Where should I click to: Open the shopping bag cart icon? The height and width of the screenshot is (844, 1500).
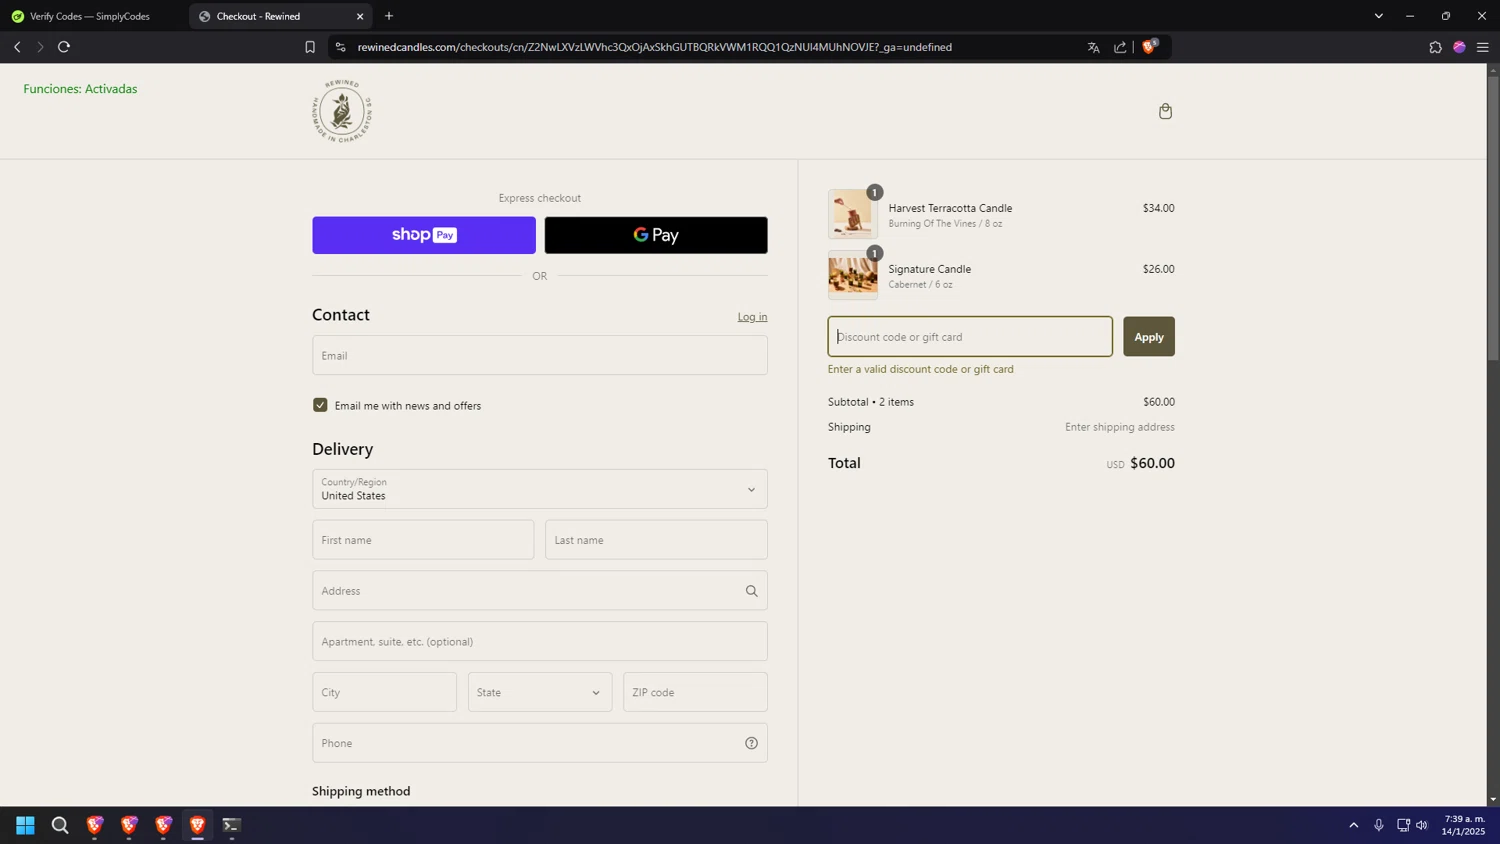pos(1165,111)
